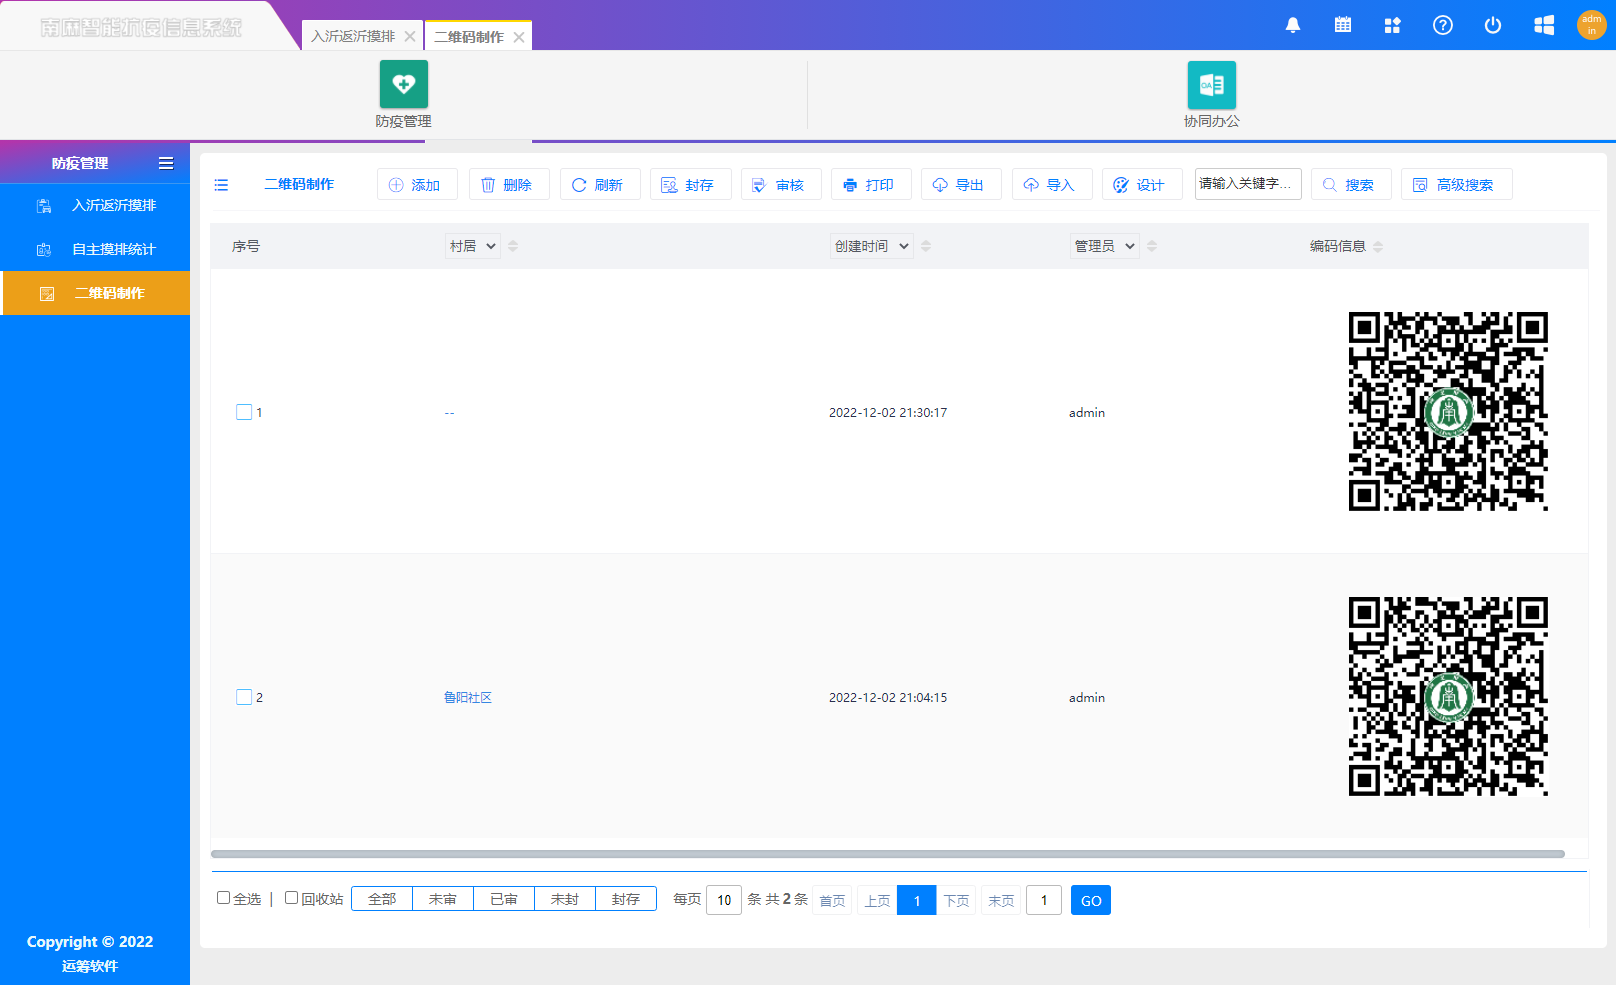1616x985 pixels.
Task: Sort by the 管理员 column arrows
Action: pyautogui.click(x=1152, y=246)
